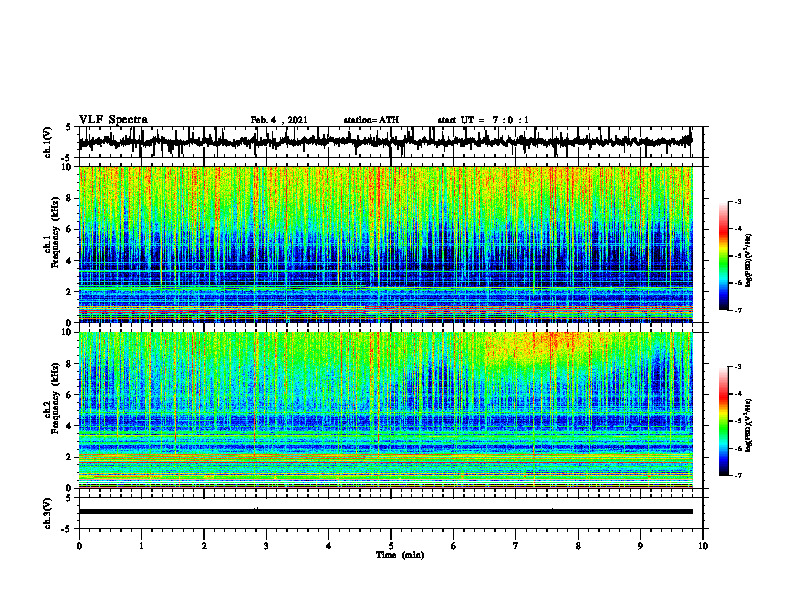This screenshot has height=612, width=792.
Task: Click time axis tick label "1"
Action: (x=141, y=546)
